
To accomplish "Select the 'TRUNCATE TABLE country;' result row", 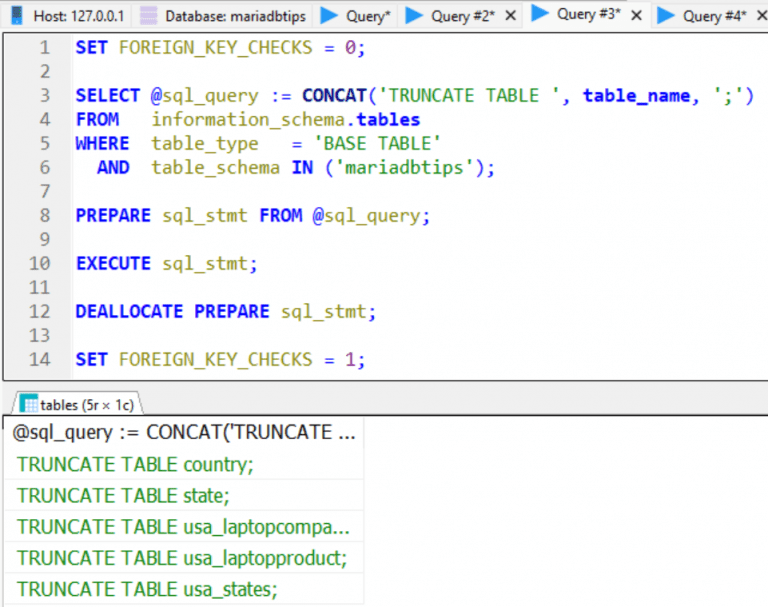I will tap(184, 464).
